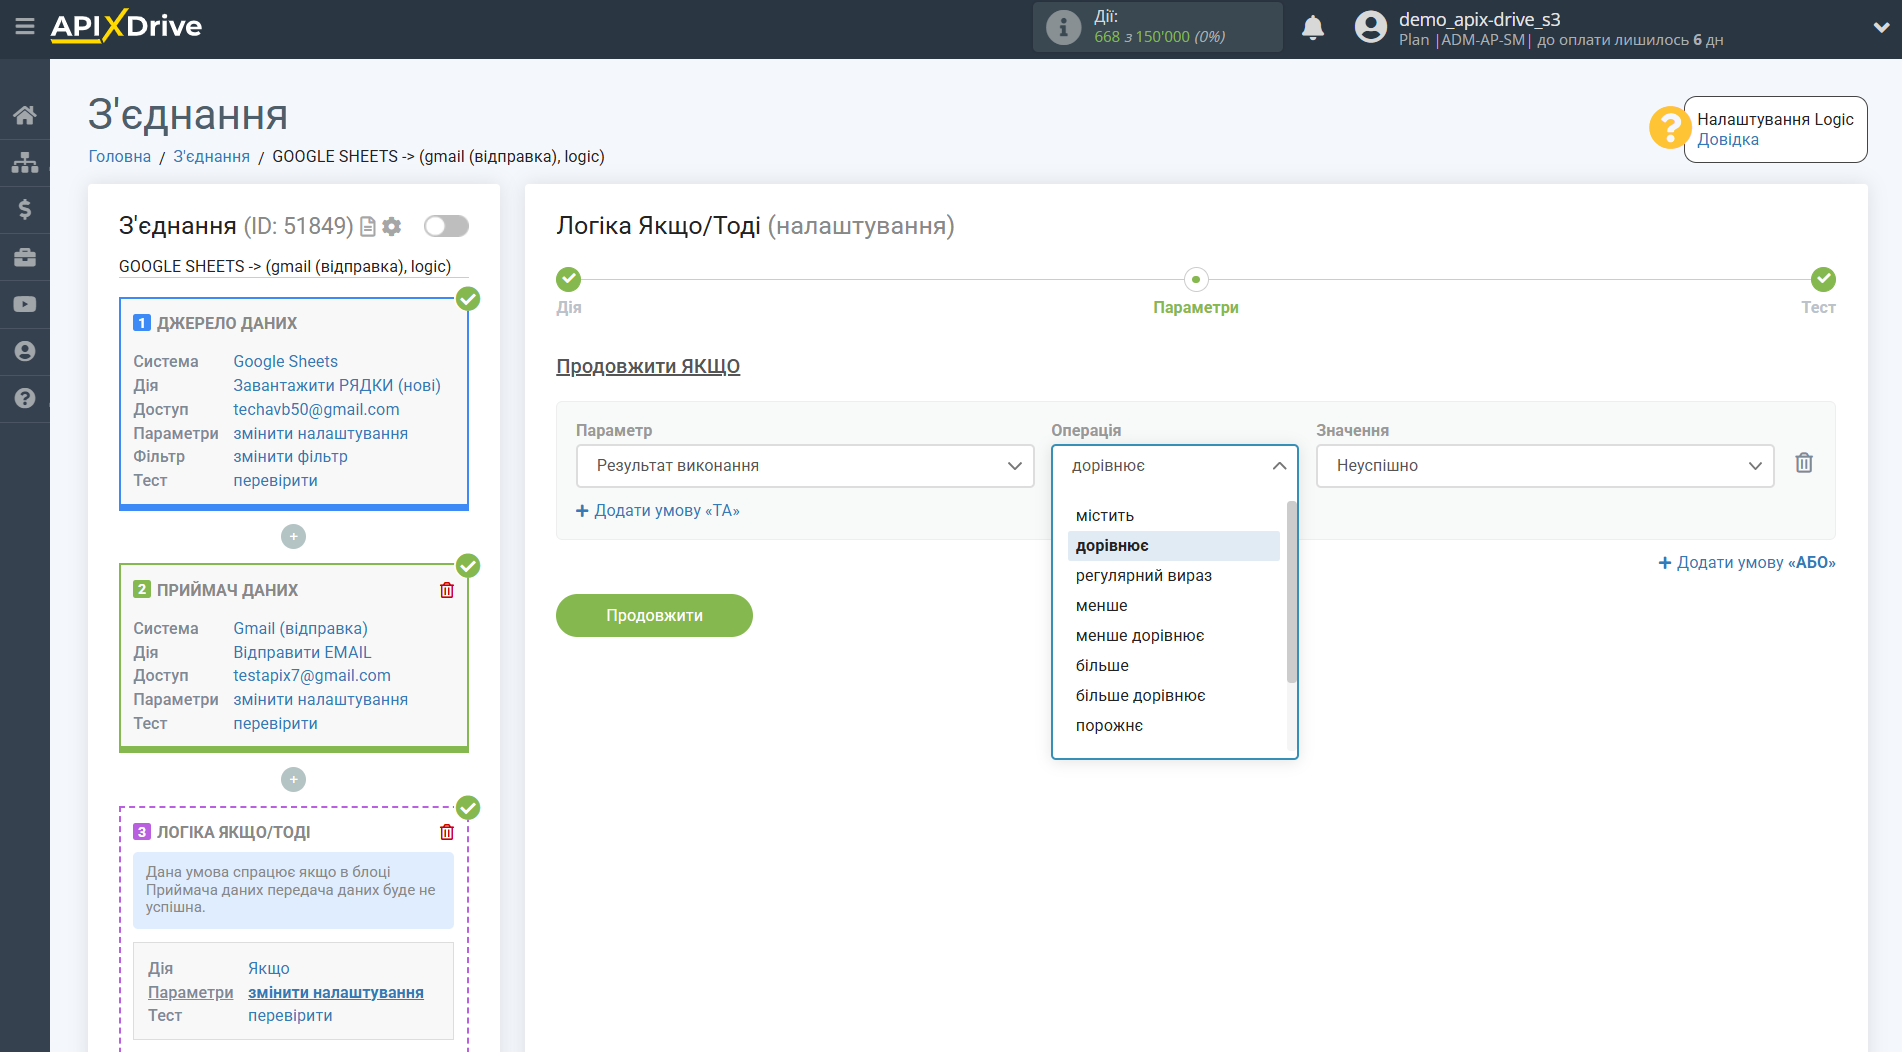
Task: Click the ApiX-Drive logo
Action: [x=126, y=26]
